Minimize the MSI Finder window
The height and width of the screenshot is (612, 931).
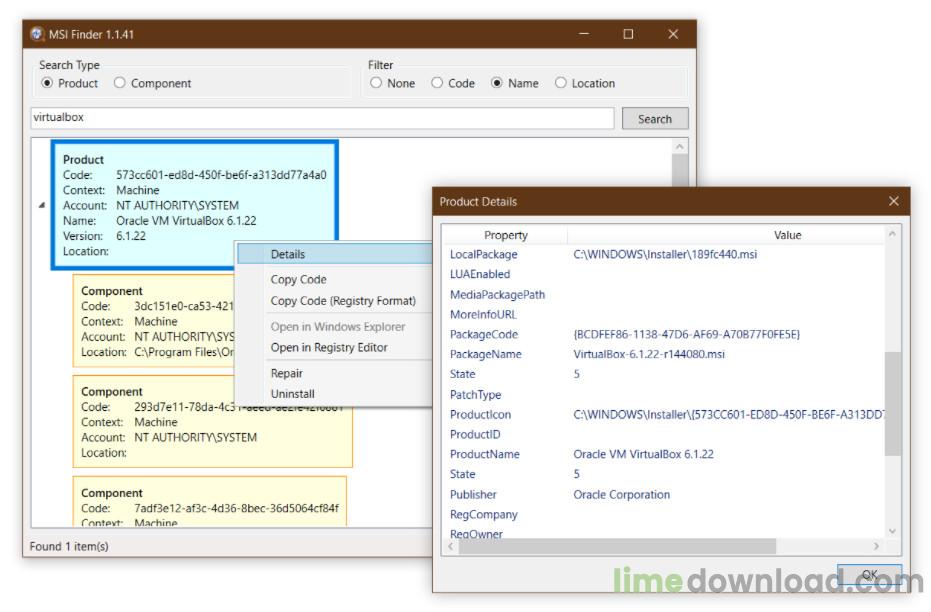tap(583, 34)
